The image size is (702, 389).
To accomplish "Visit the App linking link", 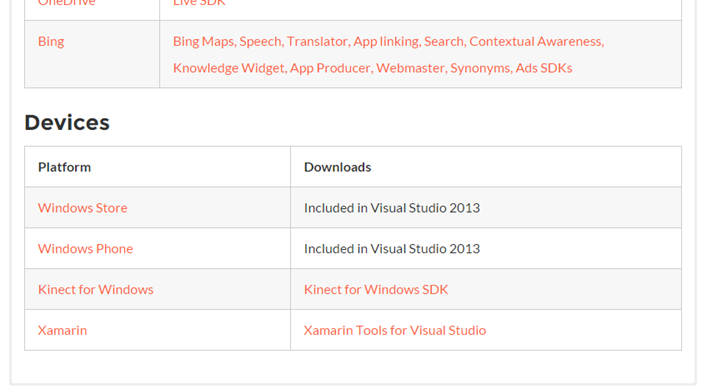I will tap(386, 42).
